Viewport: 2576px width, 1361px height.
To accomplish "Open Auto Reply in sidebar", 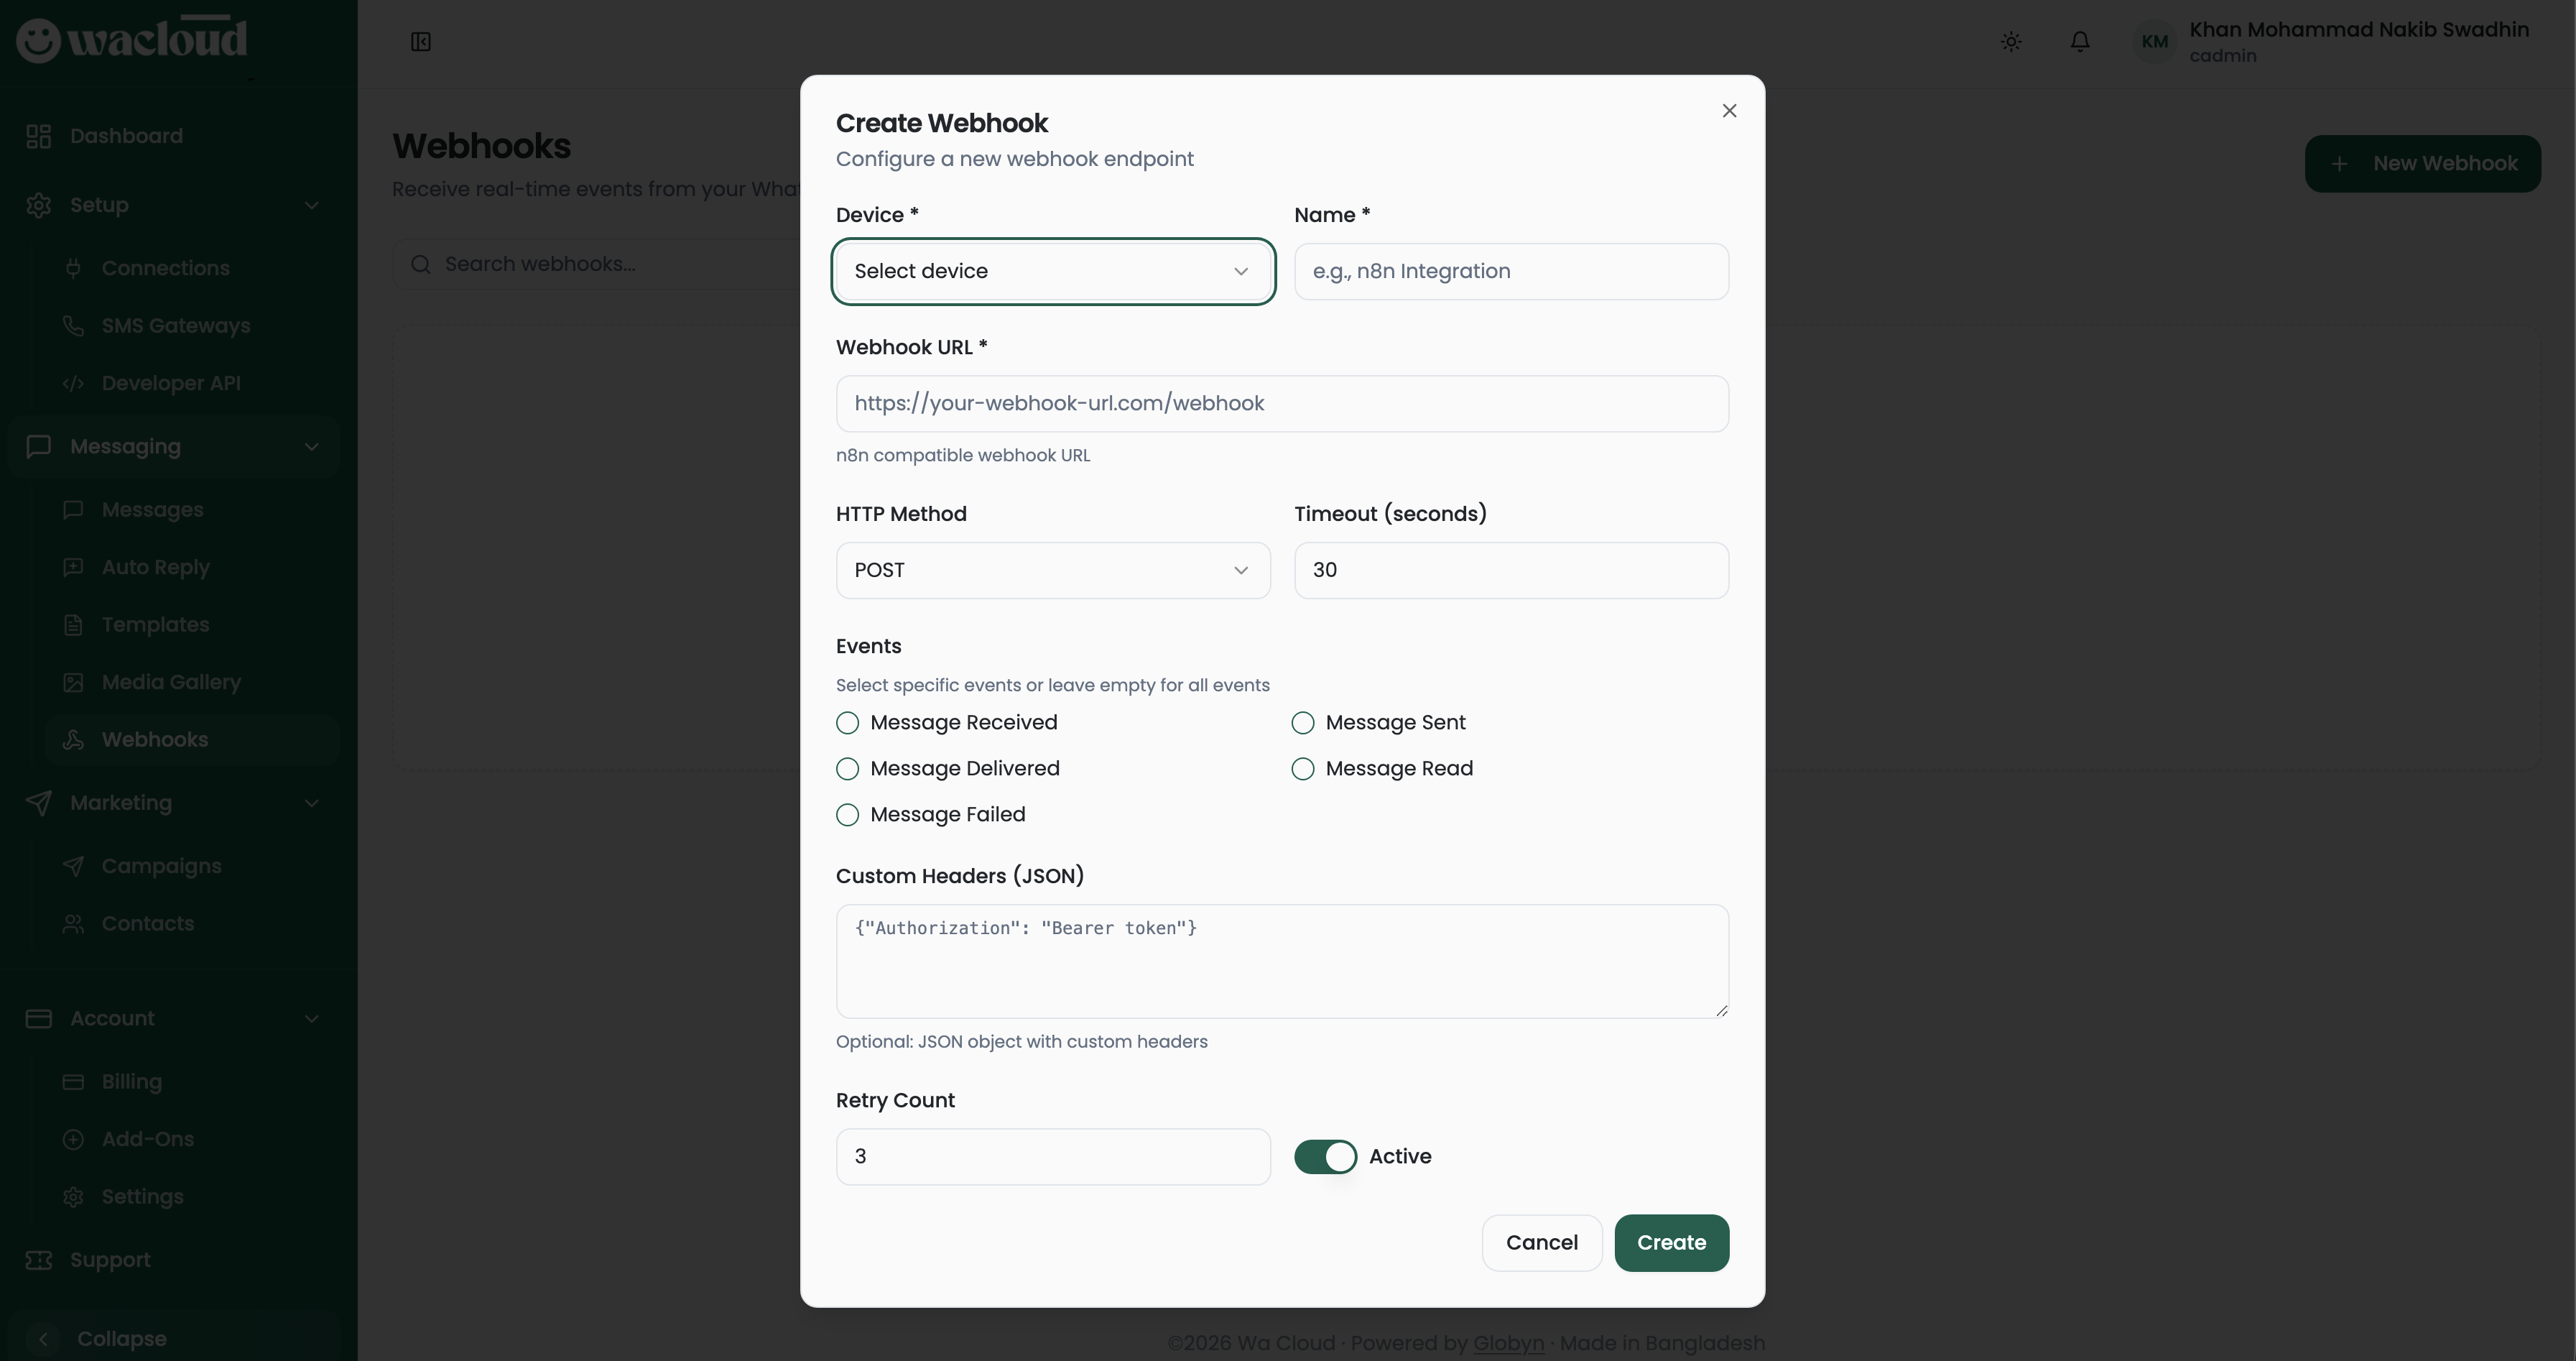I will click(x=155, y=567).
